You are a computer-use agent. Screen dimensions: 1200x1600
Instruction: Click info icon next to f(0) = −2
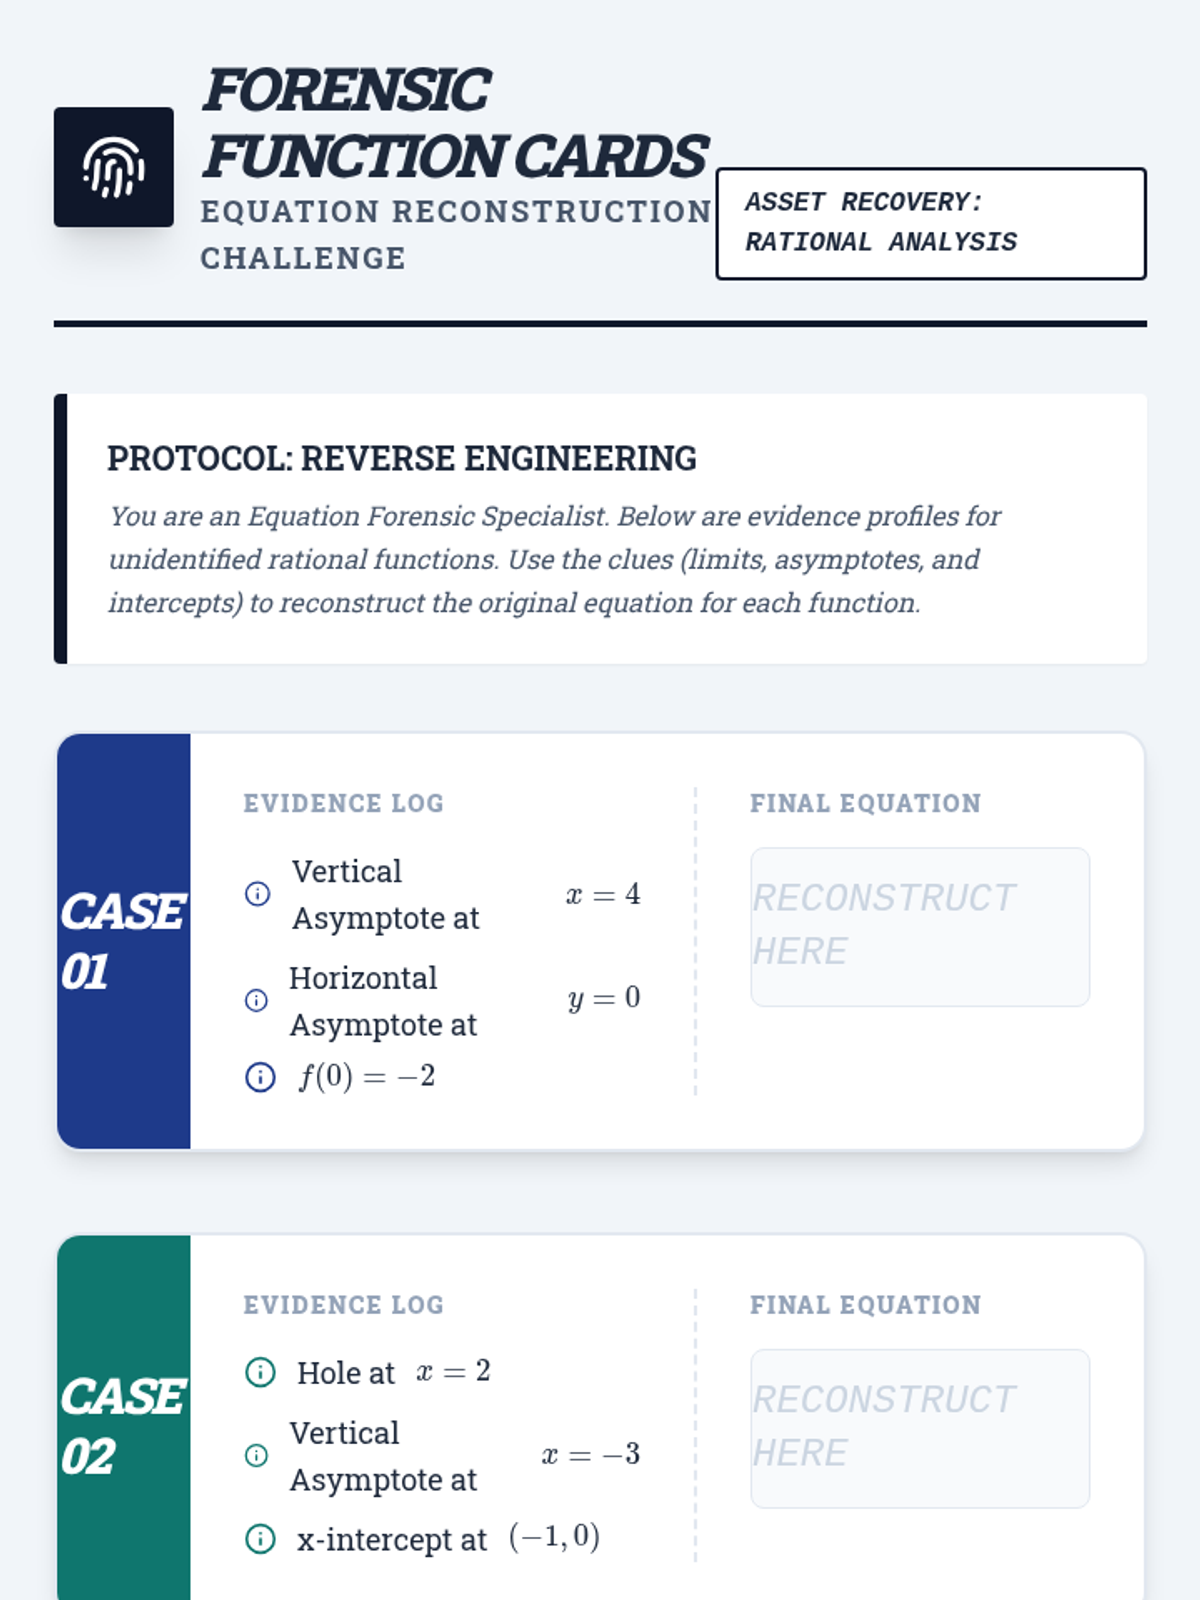point(260,1077)
